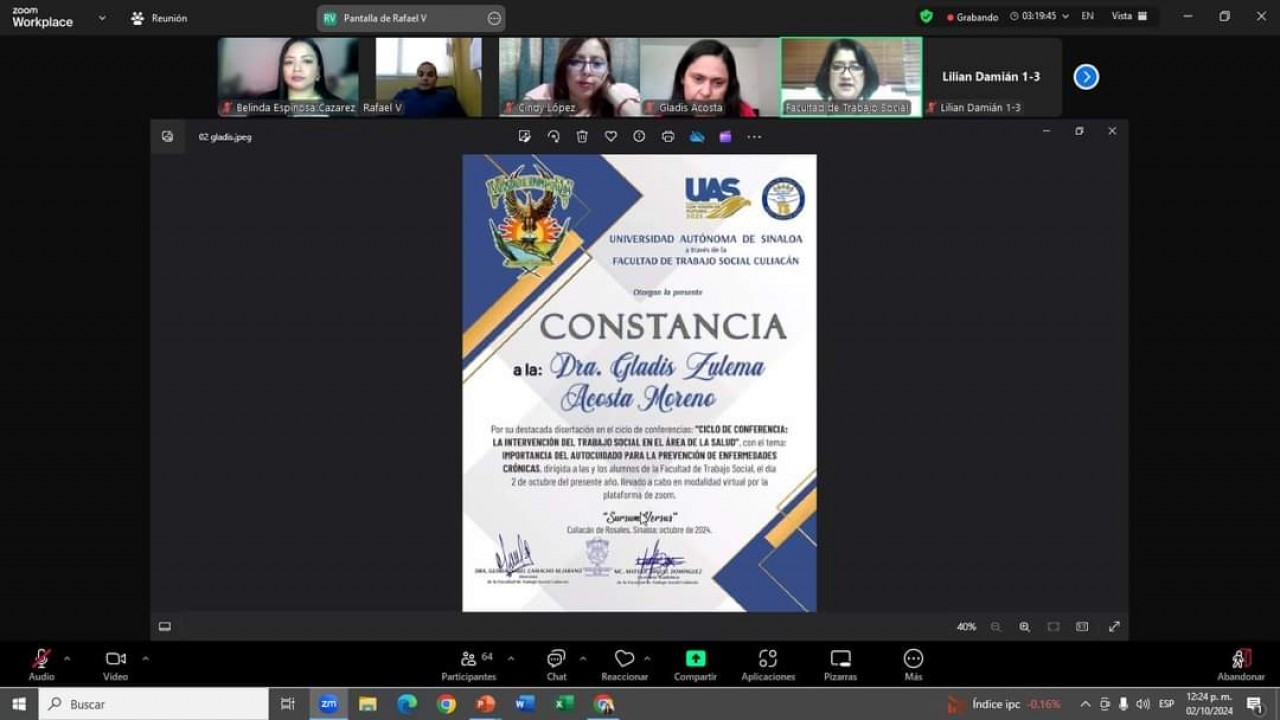Screen dimensions: 1280x720
Task: Open Pizarras whiteboards
Action: click(840, 662)
